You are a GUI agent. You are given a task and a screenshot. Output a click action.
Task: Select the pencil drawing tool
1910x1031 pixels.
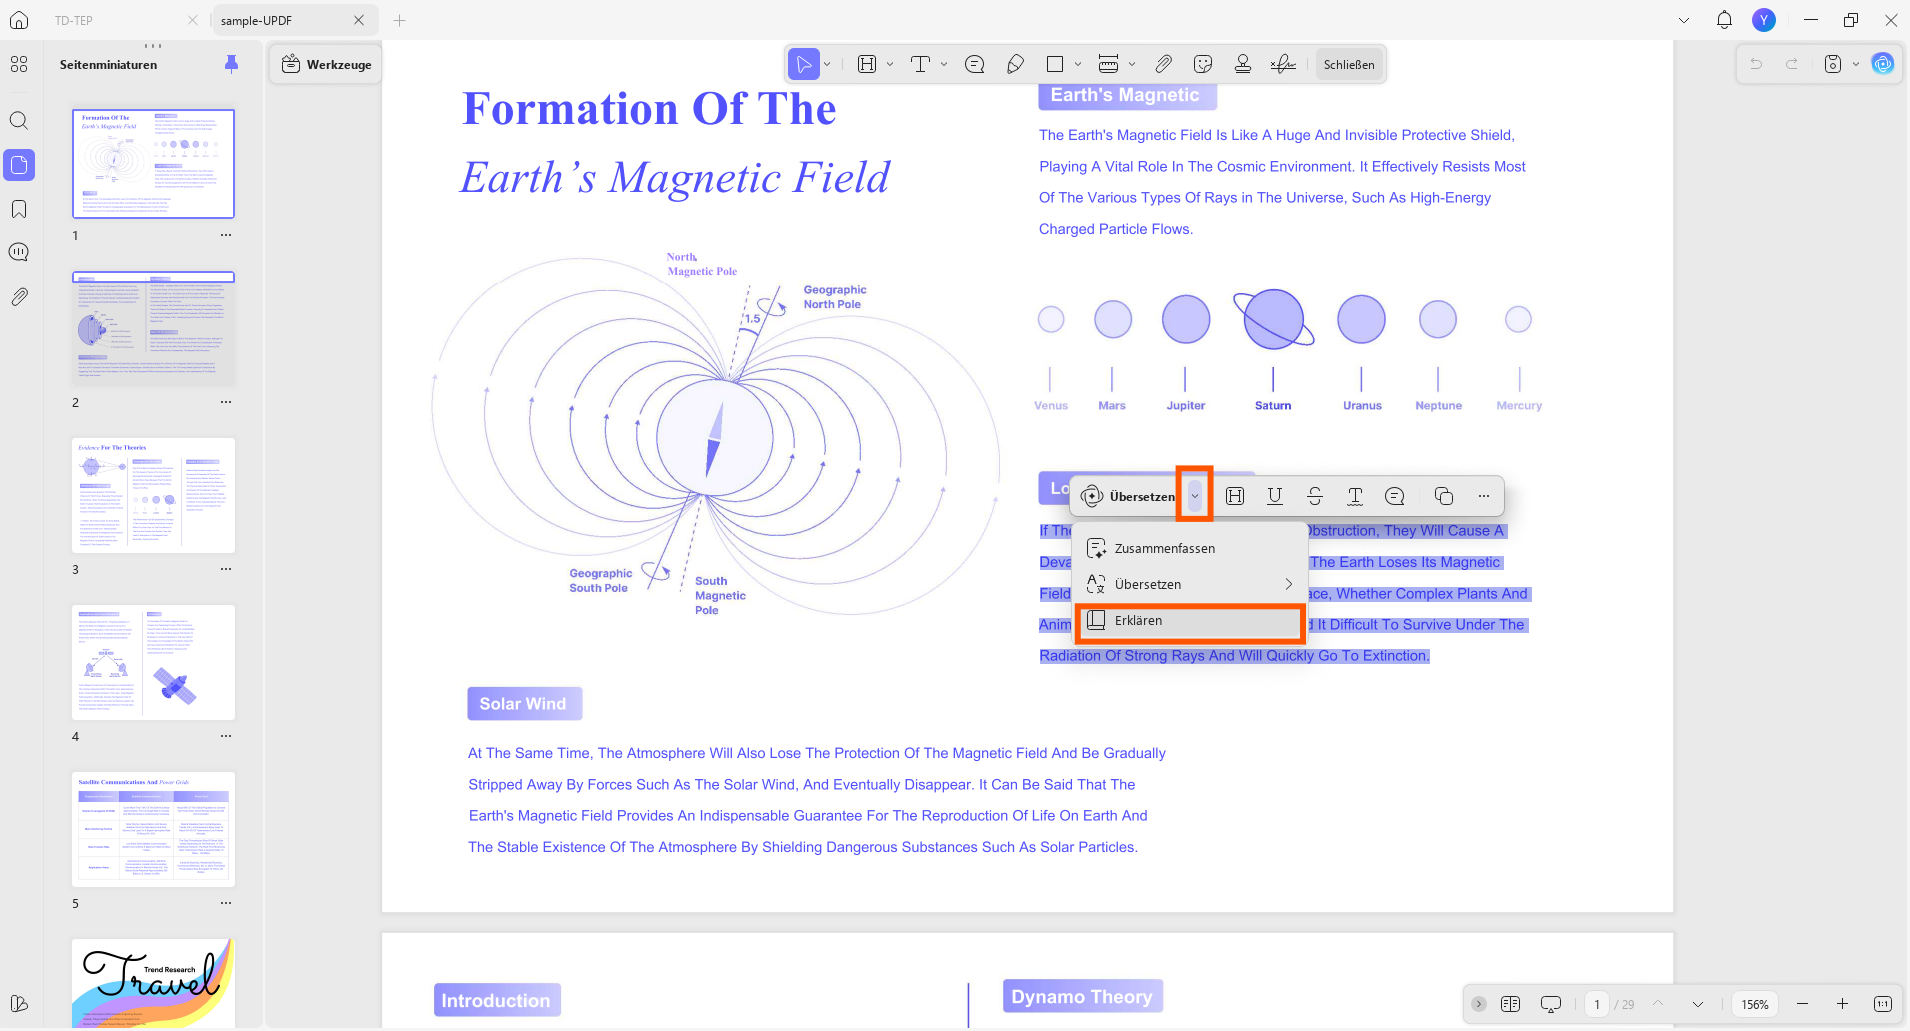click(1015, 64)
